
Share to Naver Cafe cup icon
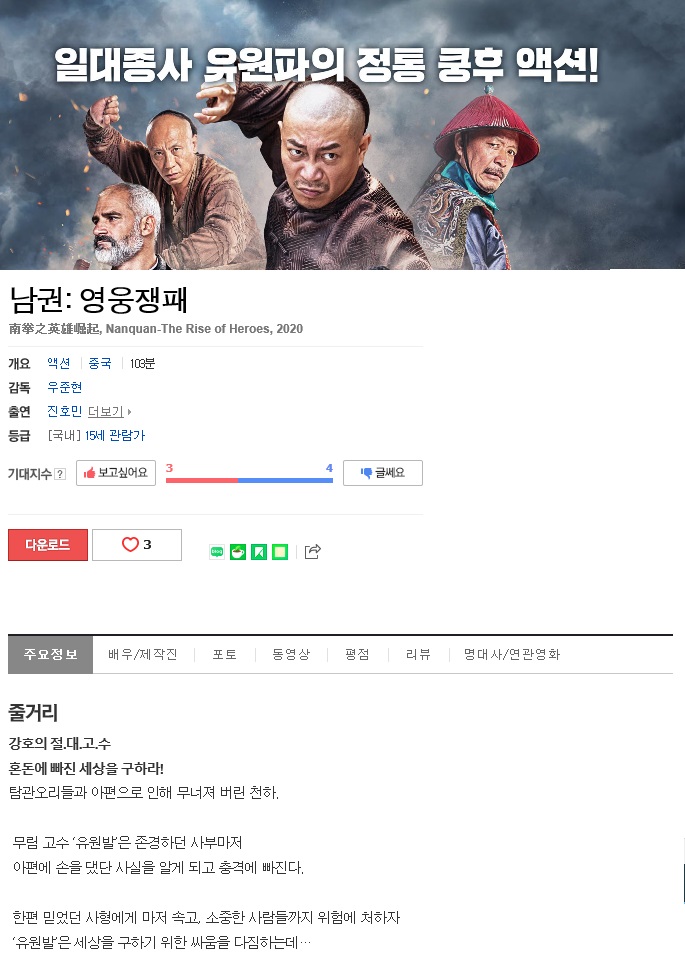[238, 552]
